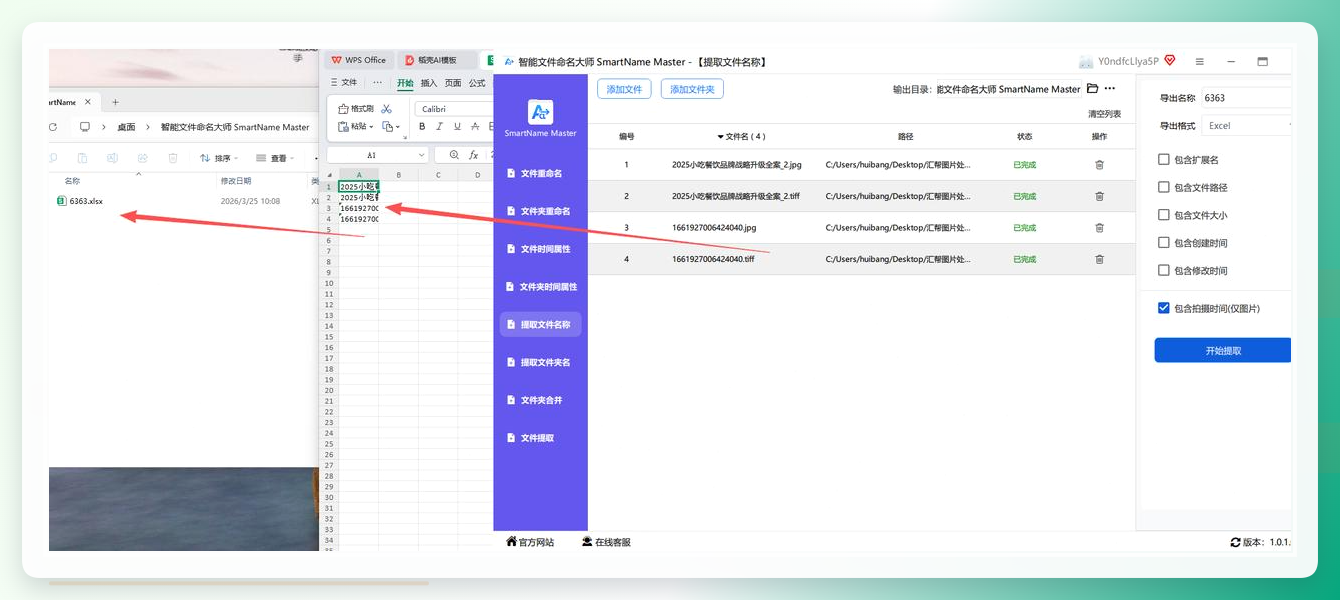Click the 导出名称 input field
This screenshot has width=1340, height=600.
pos(1246,98)
